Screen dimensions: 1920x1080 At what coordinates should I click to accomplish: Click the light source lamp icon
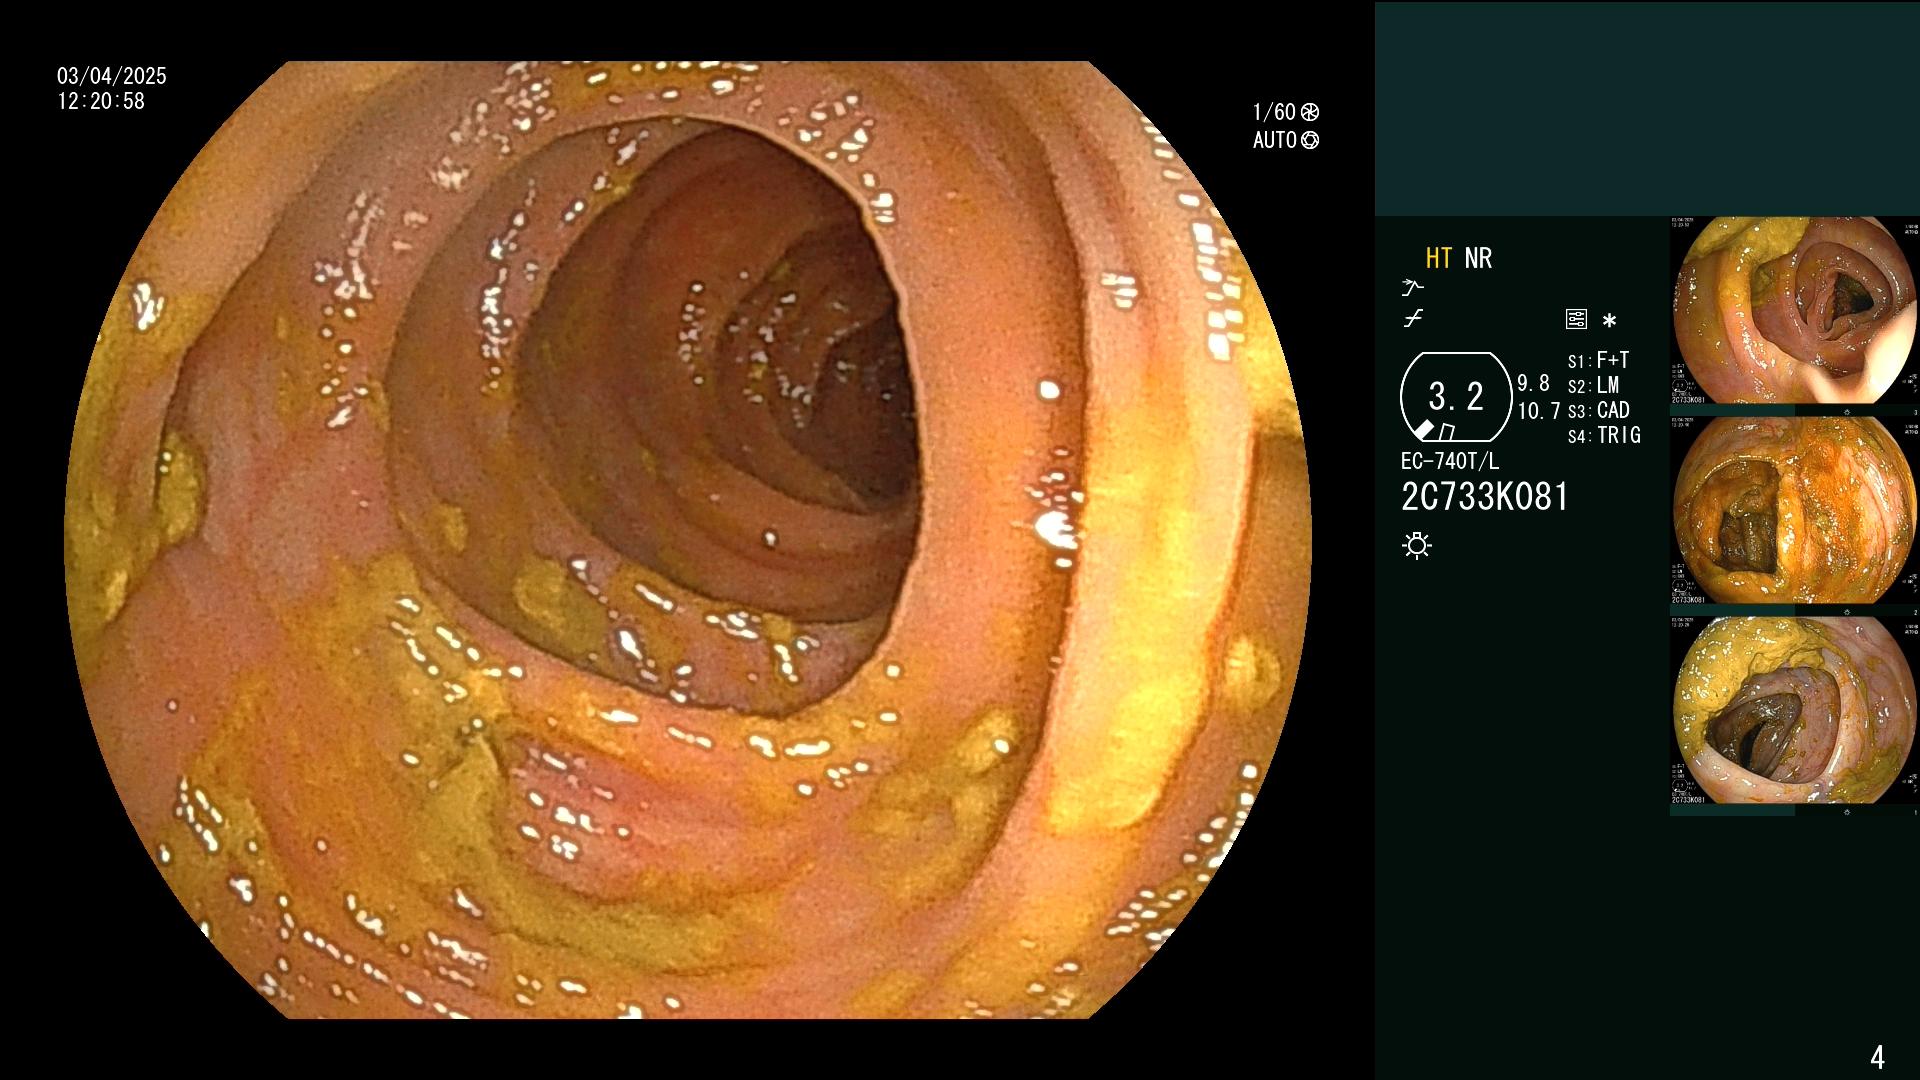(x=1417, y=545)
